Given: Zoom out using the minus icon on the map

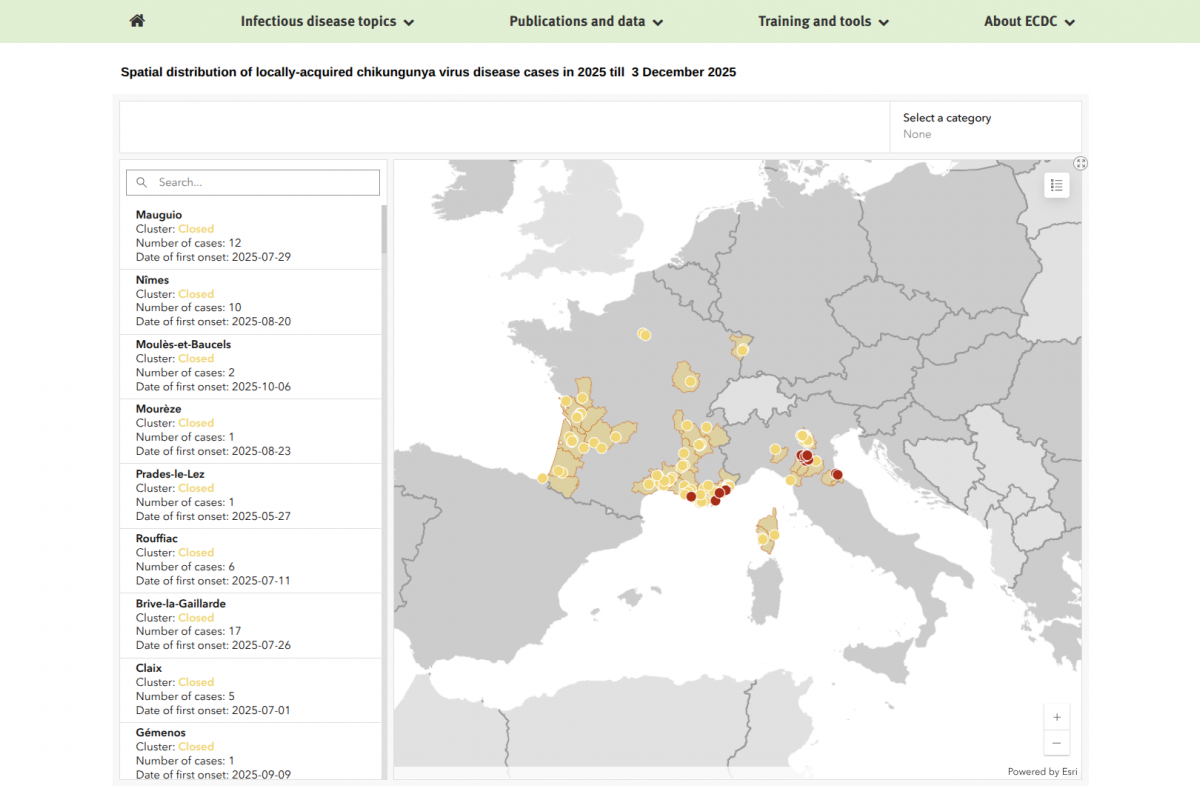Looking at the screenshot, I should 1056,743.
